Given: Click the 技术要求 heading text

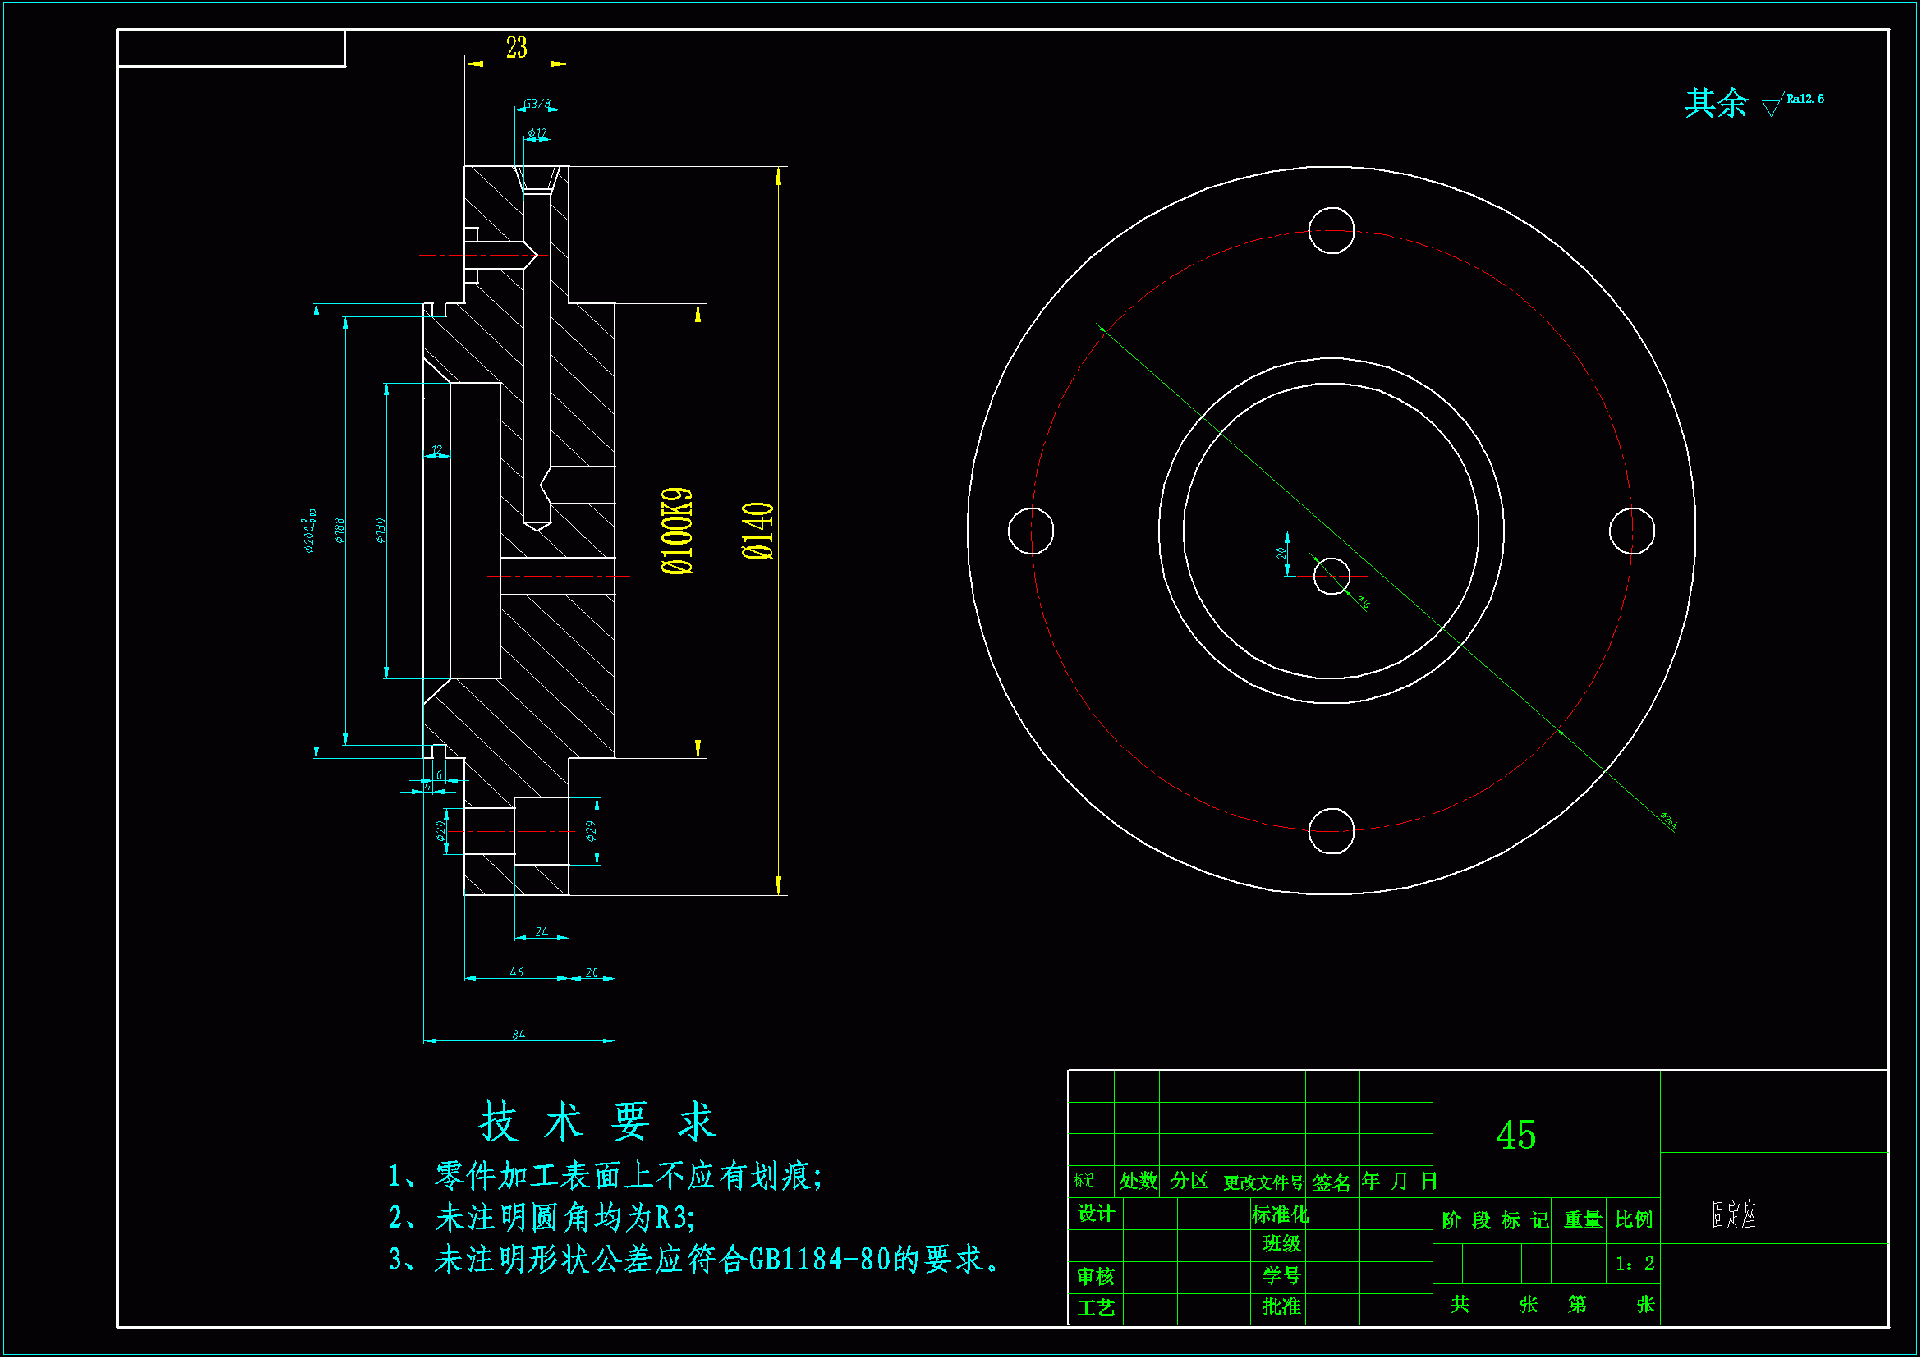Looking at the screenshot, I should pyautogui.click(x=598, y=1121).
